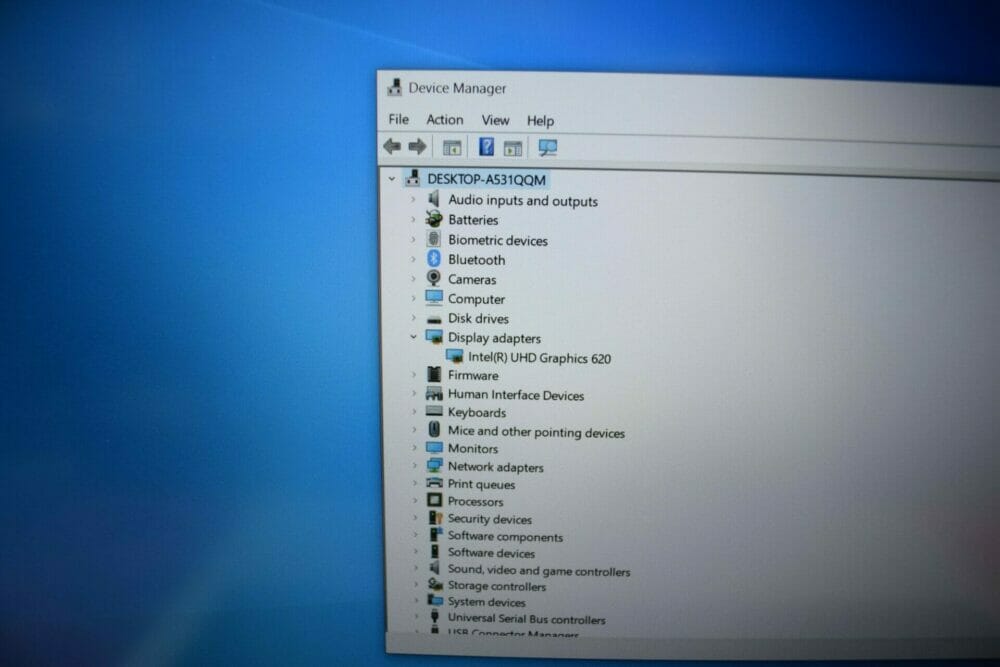Screen dimensions: 1000x667
Task: Select the Human Interface Devices label
Action: [x=516, y=395]
